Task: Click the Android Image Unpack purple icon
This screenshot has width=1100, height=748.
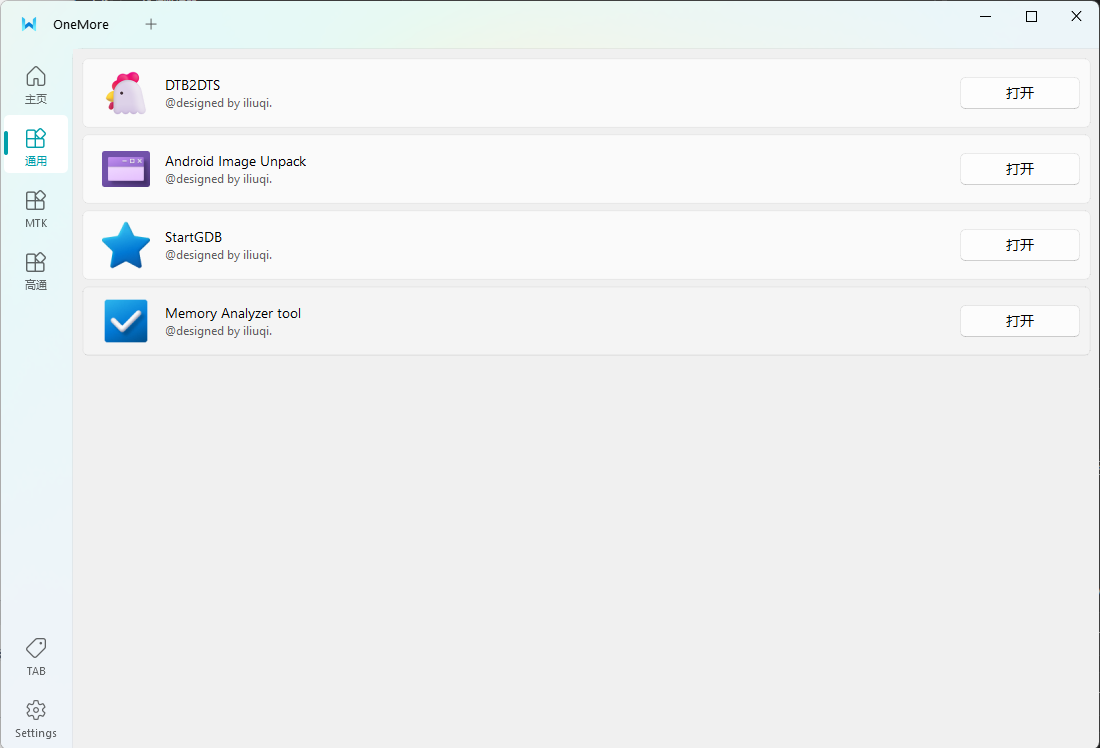Action: pyautogui.click(x=126, y=169)
